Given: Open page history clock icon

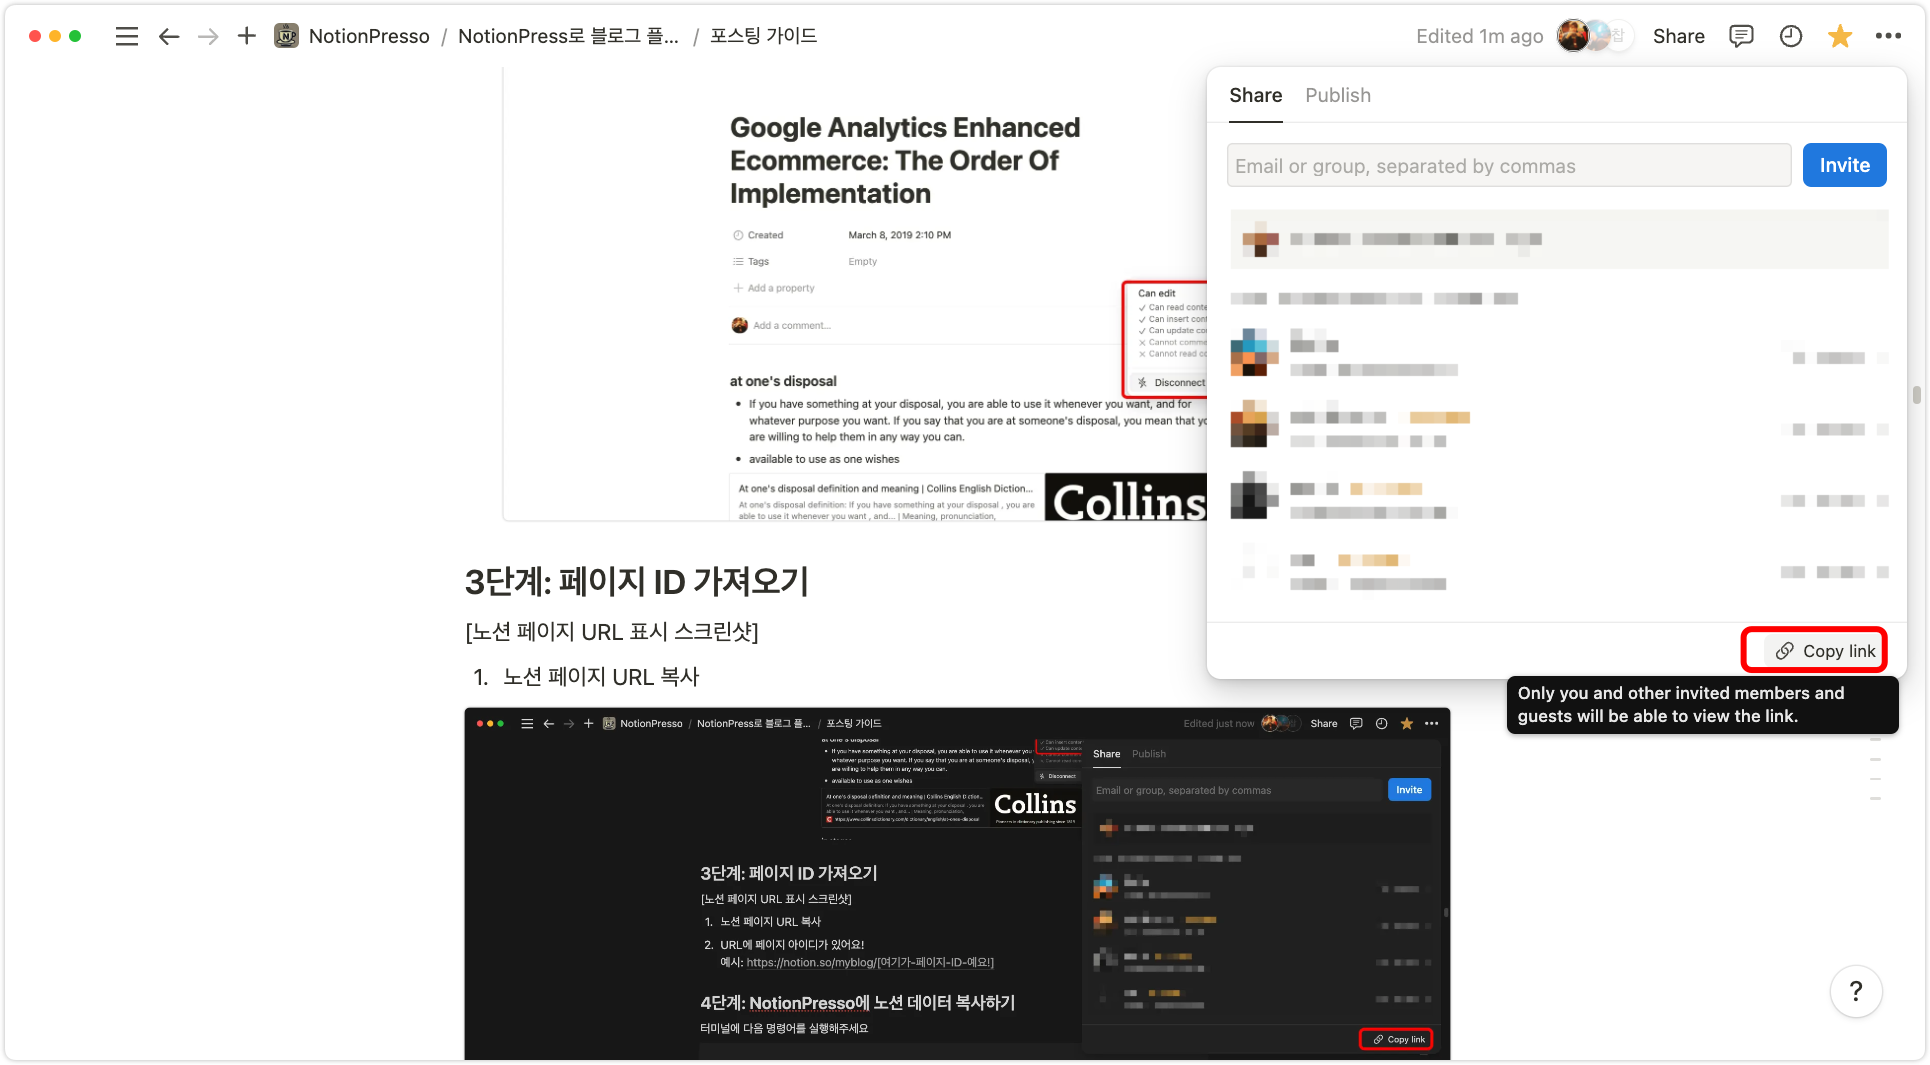Looking at the screenshot, I should click(1790, 37).
